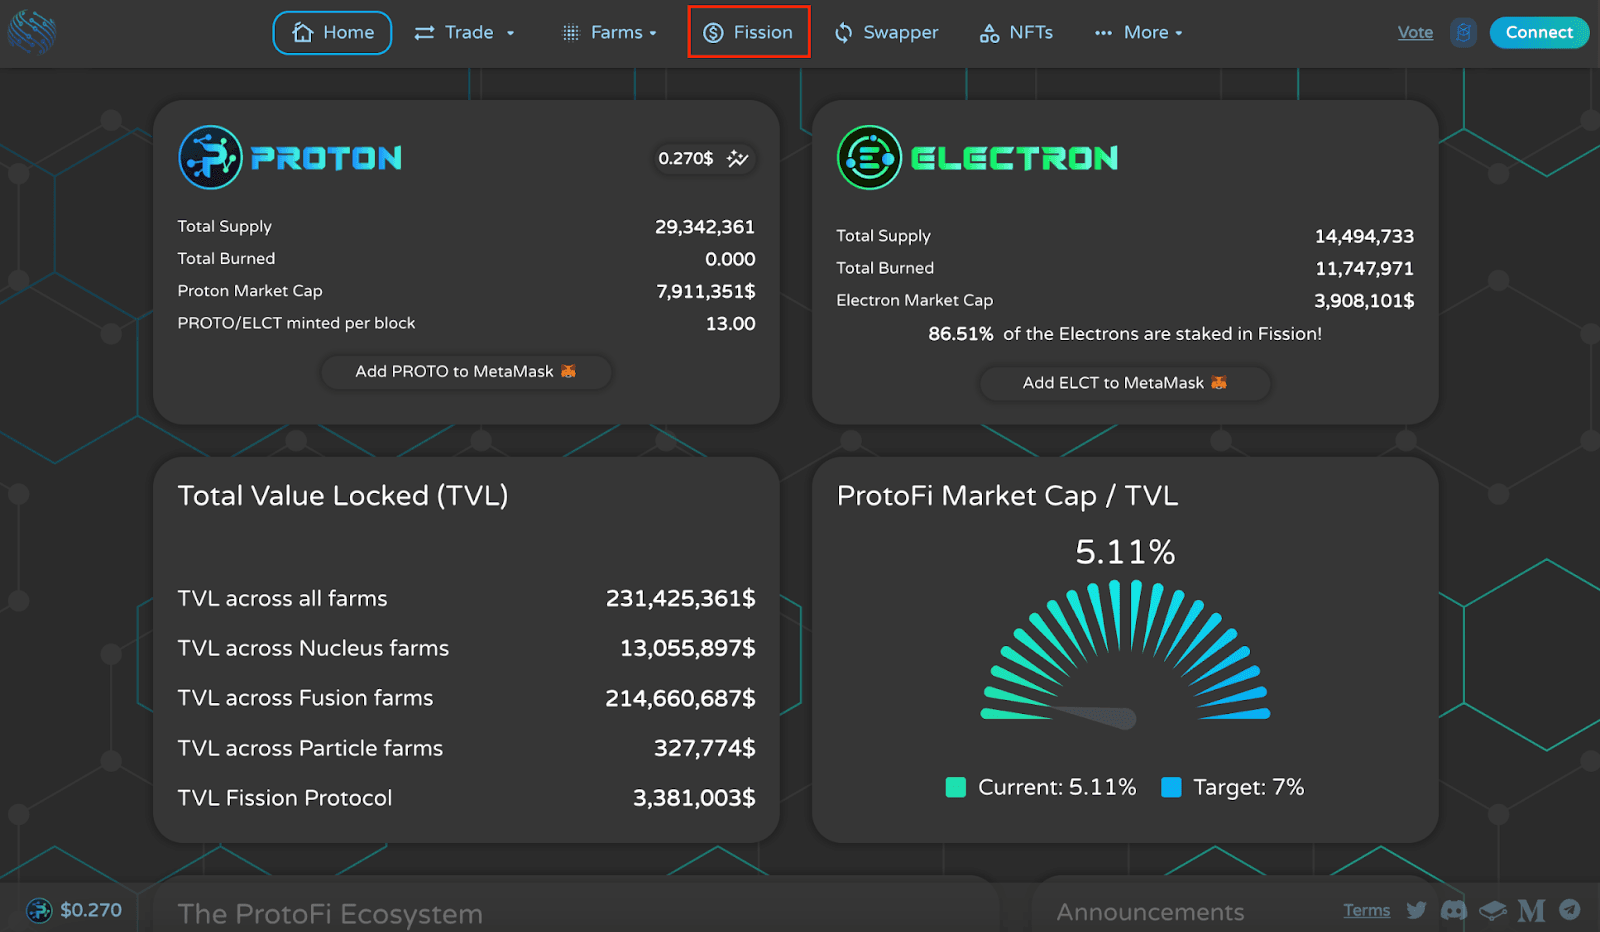
Task: Click TVL across Nucleus farms row
Action: coord(466,648)
